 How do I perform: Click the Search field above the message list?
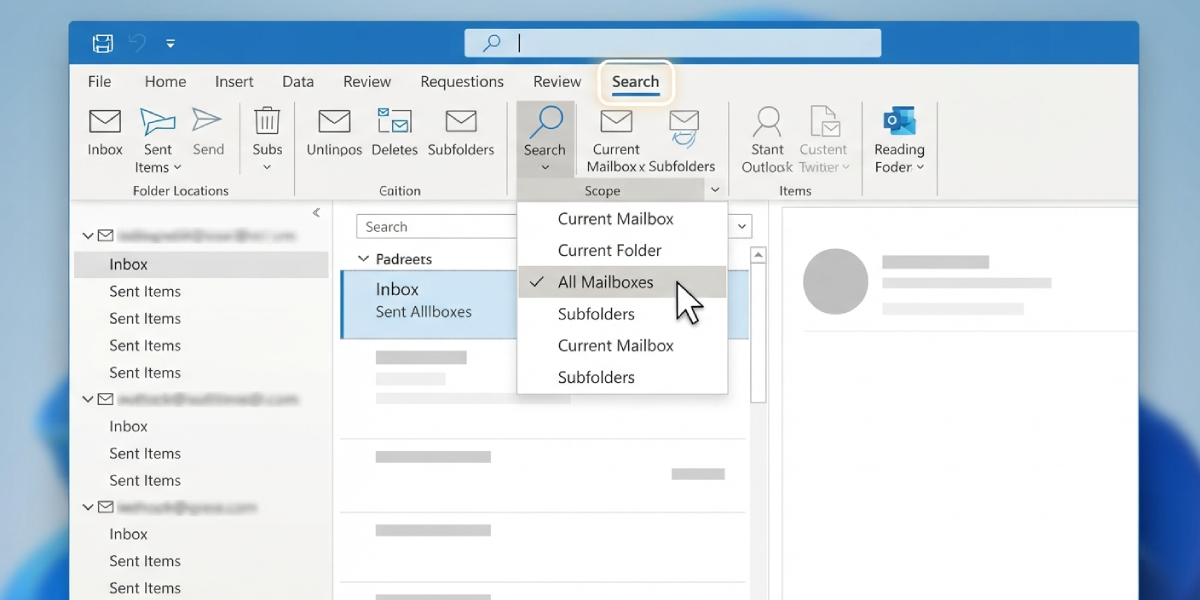[436, 227]
